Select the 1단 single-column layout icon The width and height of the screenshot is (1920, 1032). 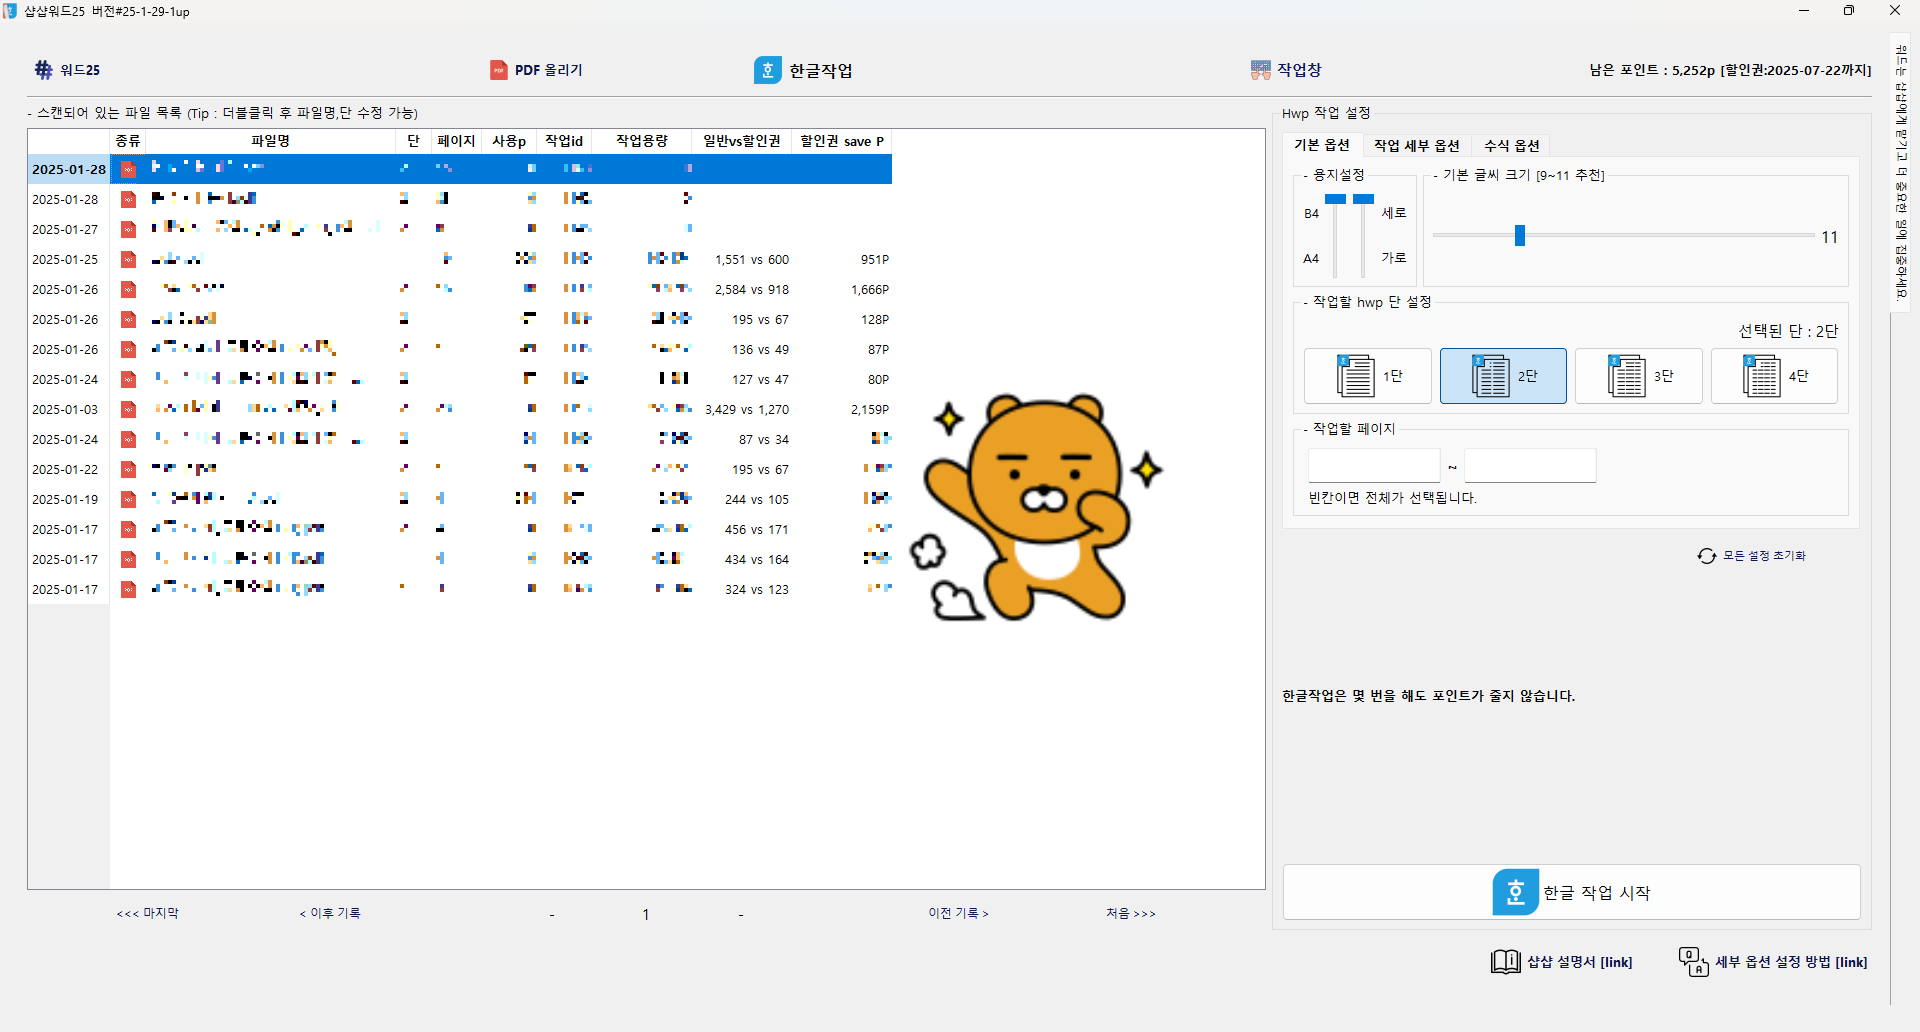(1355, 376)
